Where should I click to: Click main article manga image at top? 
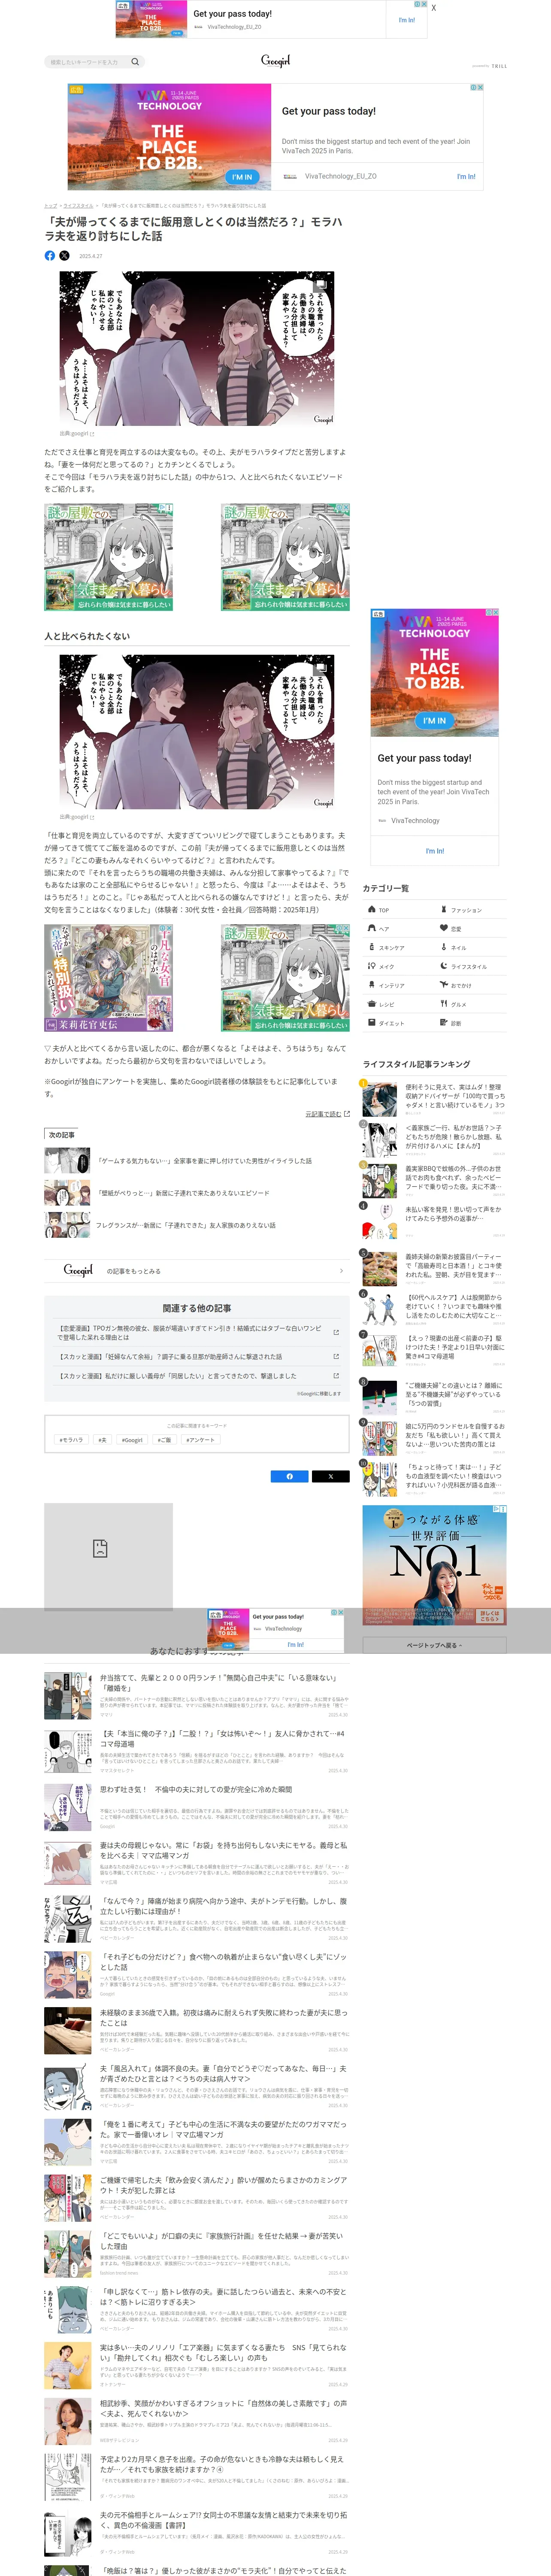(197, 348)
